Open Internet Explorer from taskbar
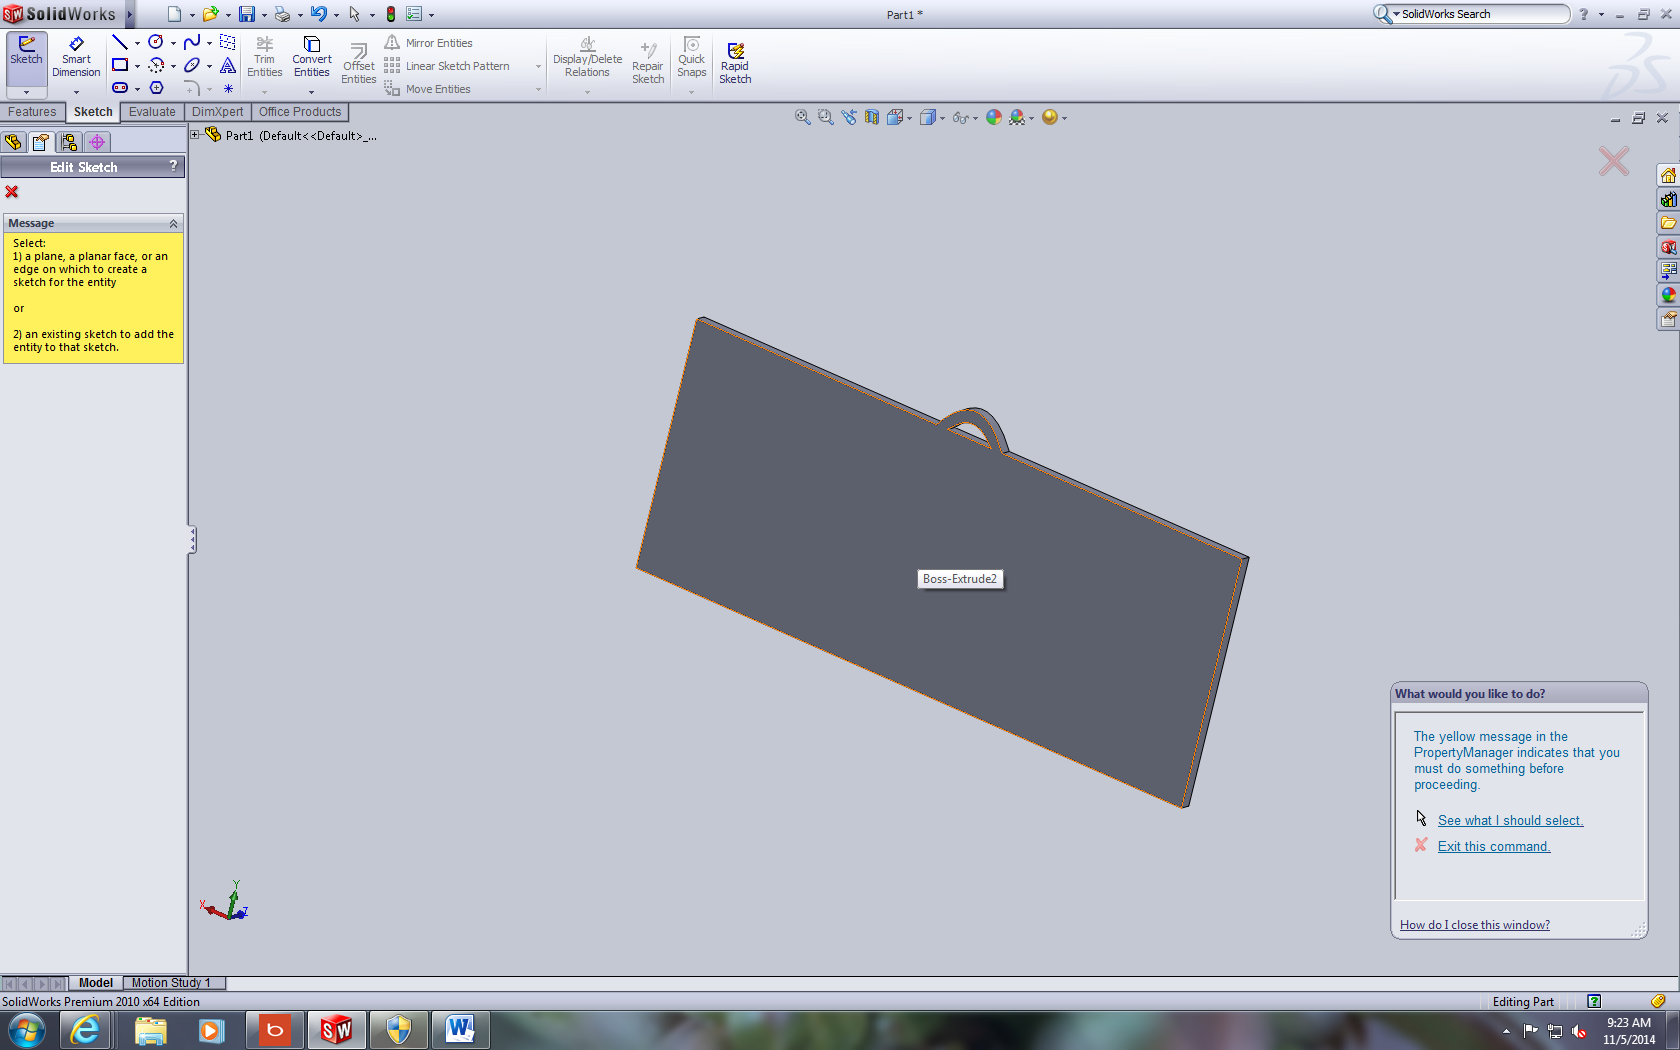 point(86,1030)
